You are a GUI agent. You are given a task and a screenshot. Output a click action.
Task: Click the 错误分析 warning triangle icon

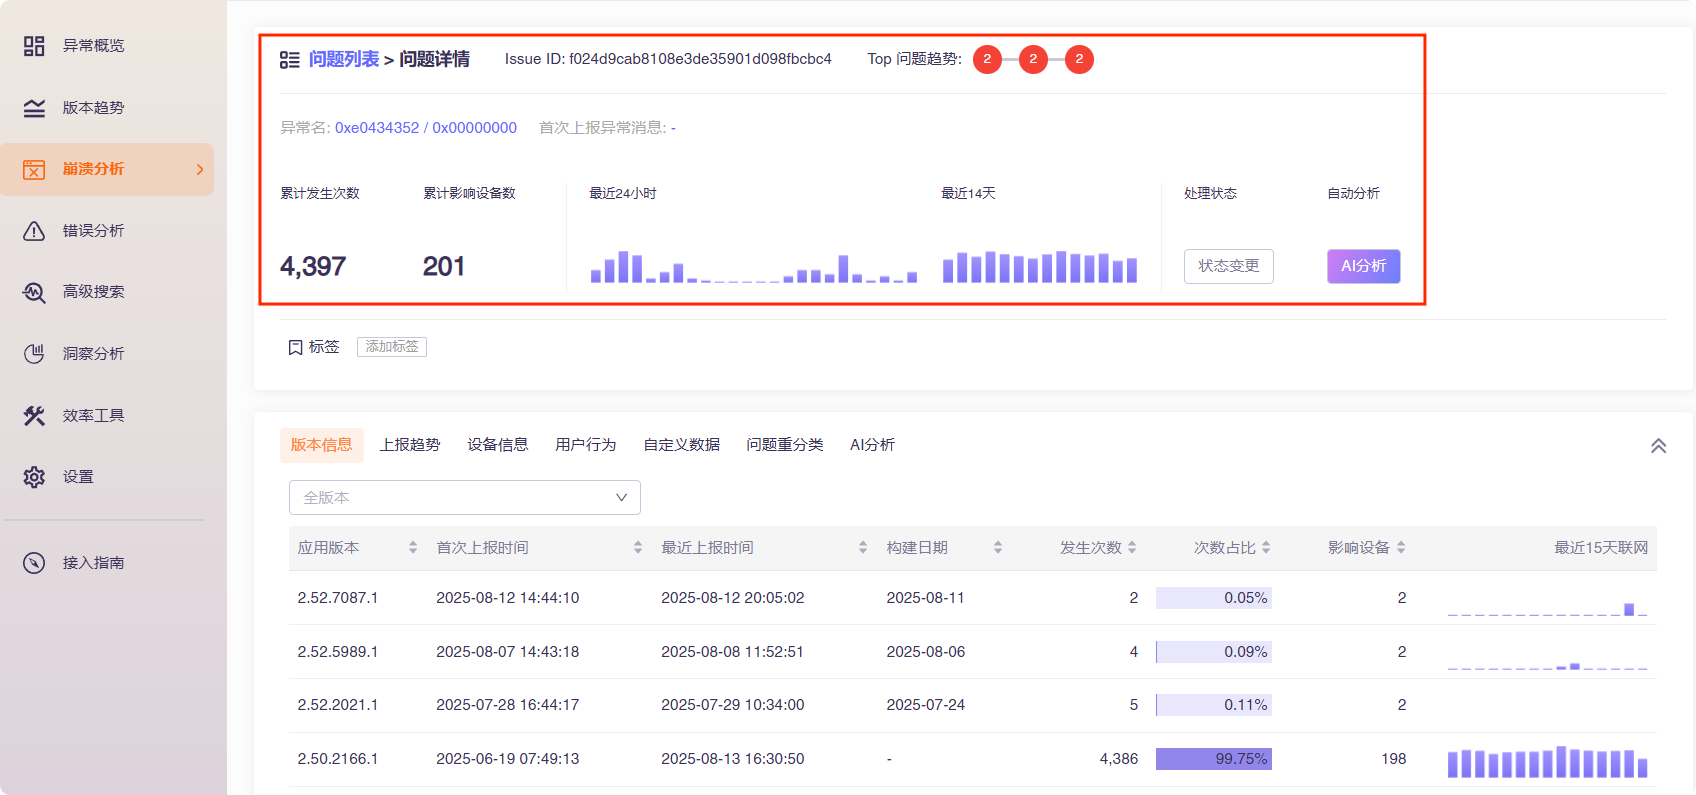(34, 231)
